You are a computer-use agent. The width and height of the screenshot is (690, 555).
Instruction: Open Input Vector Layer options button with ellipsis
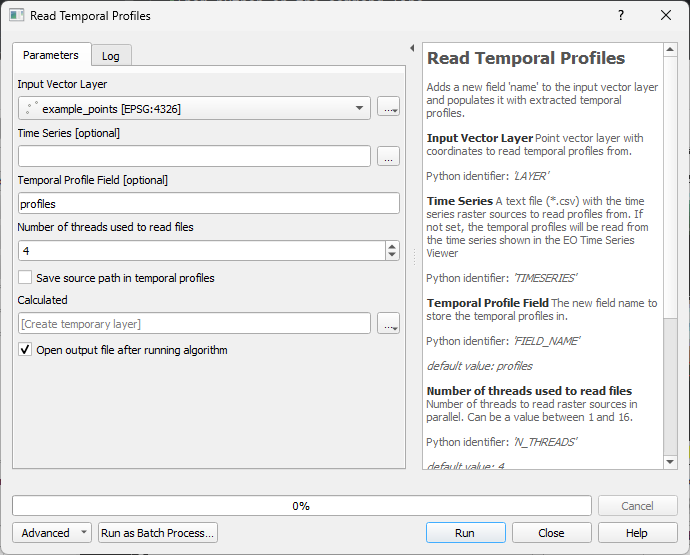pyautogui.click(x=389, y=108)
